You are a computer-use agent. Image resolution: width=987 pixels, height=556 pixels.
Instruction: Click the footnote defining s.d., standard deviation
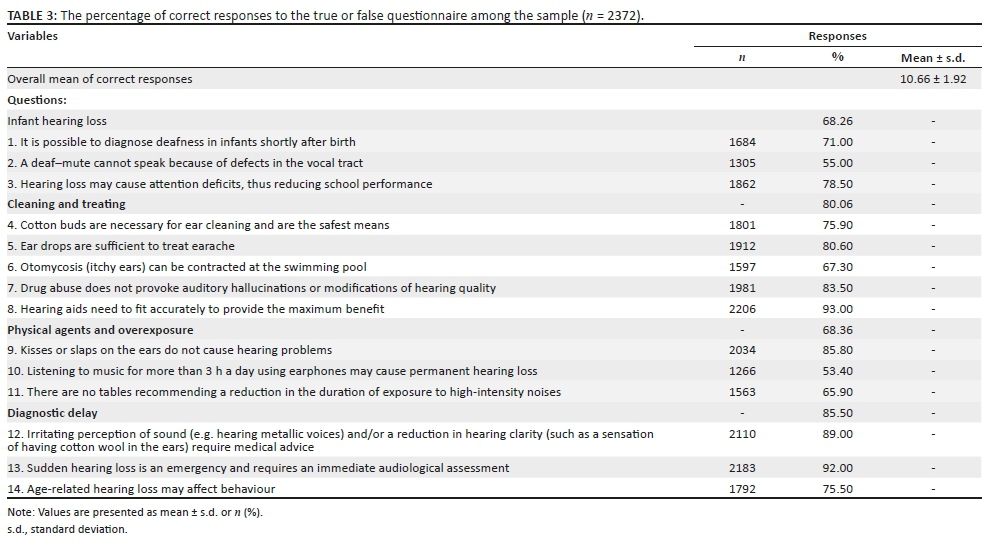pyautogui.click(x=67, y=529)
